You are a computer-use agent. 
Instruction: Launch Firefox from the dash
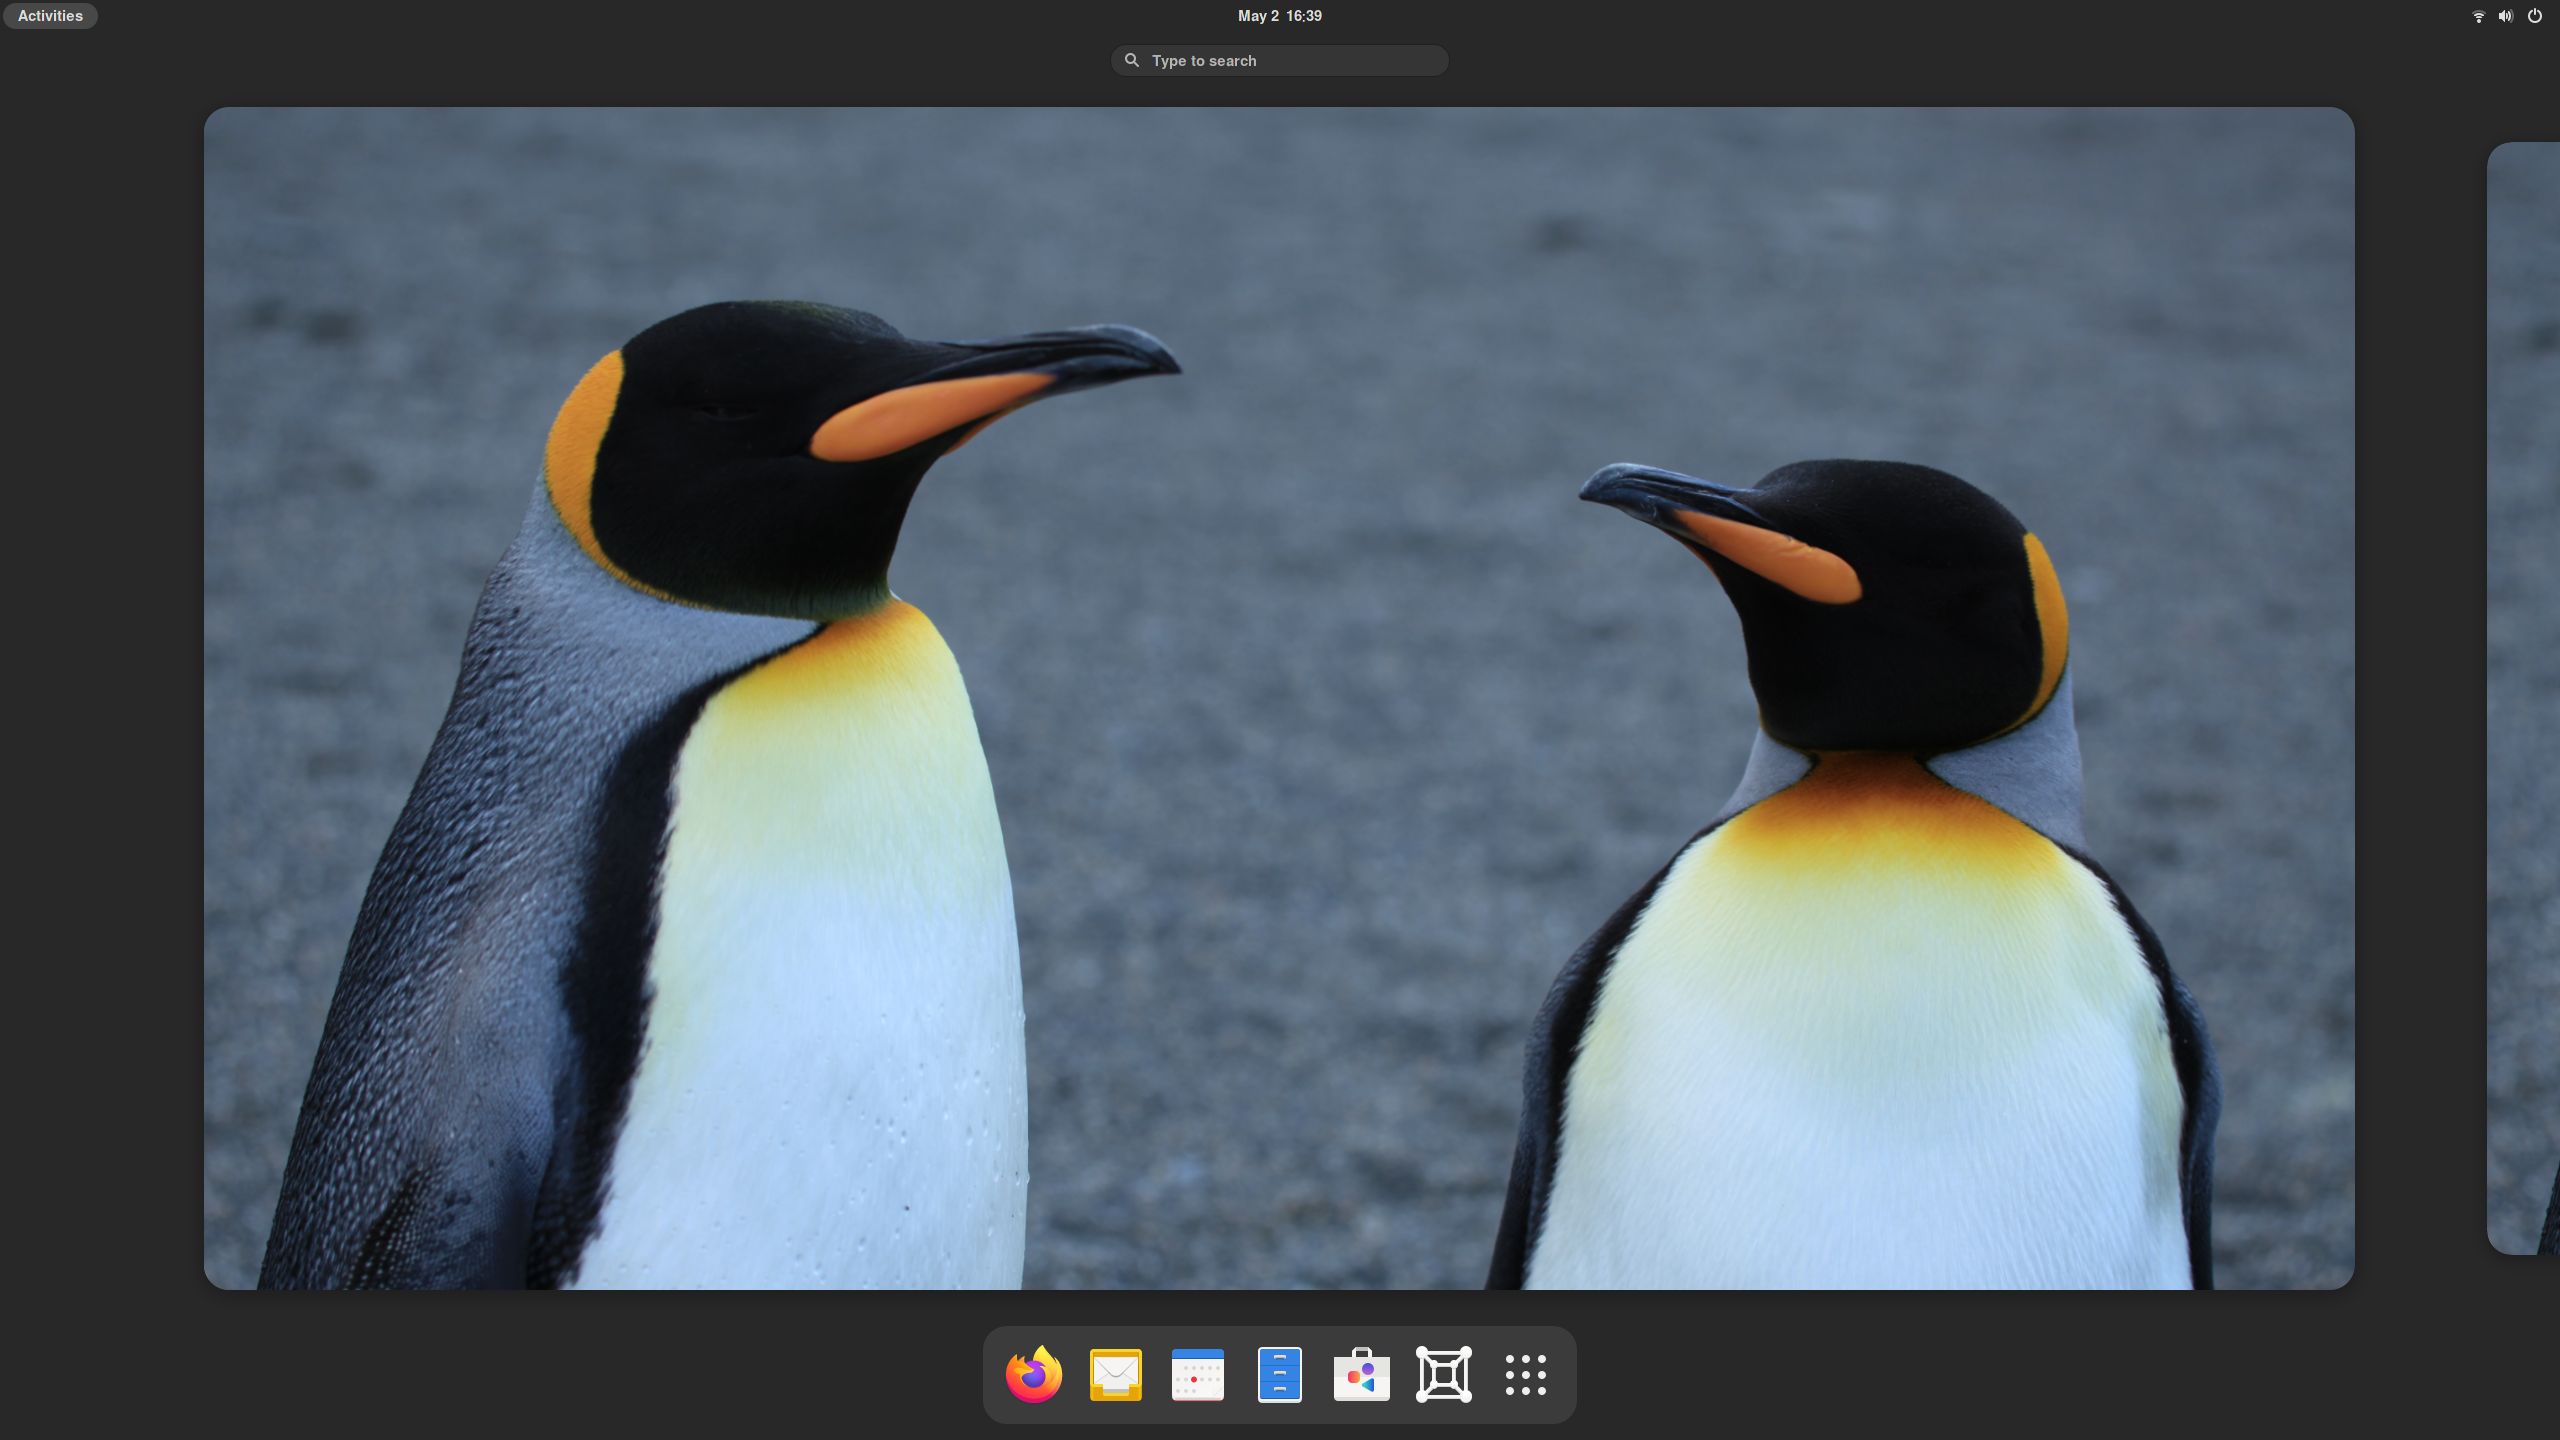[x=1033, y=1374]
